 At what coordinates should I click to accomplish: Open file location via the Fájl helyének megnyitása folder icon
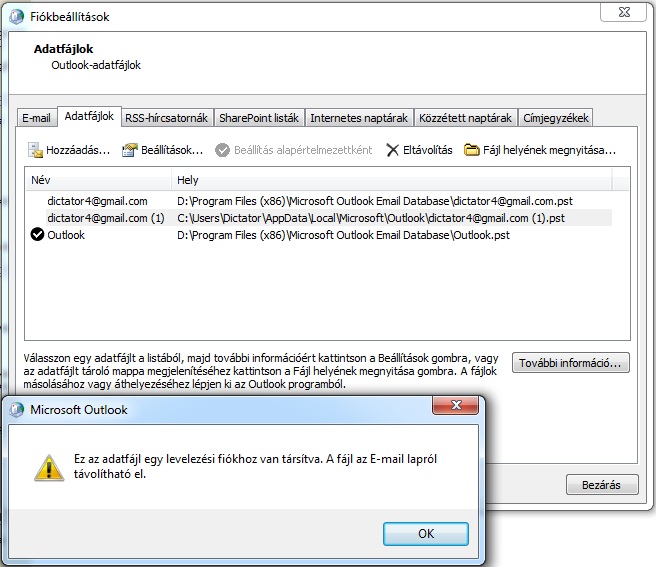(x=472, y=150)
